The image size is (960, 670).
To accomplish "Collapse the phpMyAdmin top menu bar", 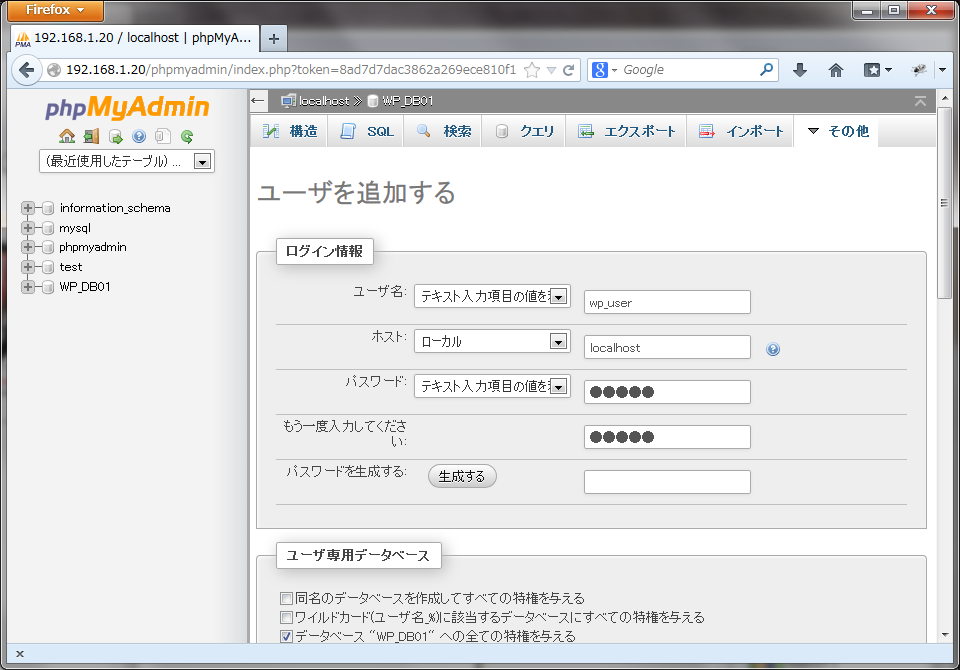I will 920,101.
